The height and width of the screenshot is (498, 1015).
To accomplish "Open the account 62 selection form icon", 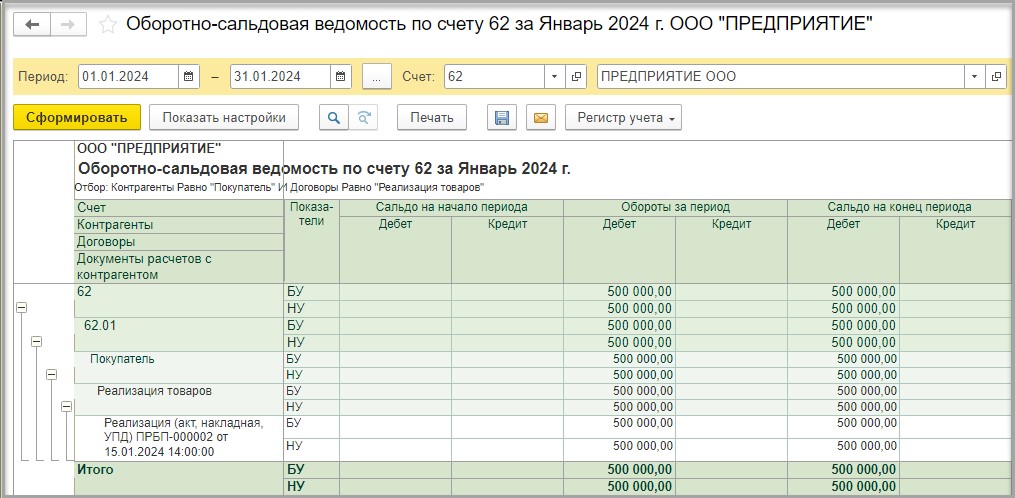I will click(576, 77).
